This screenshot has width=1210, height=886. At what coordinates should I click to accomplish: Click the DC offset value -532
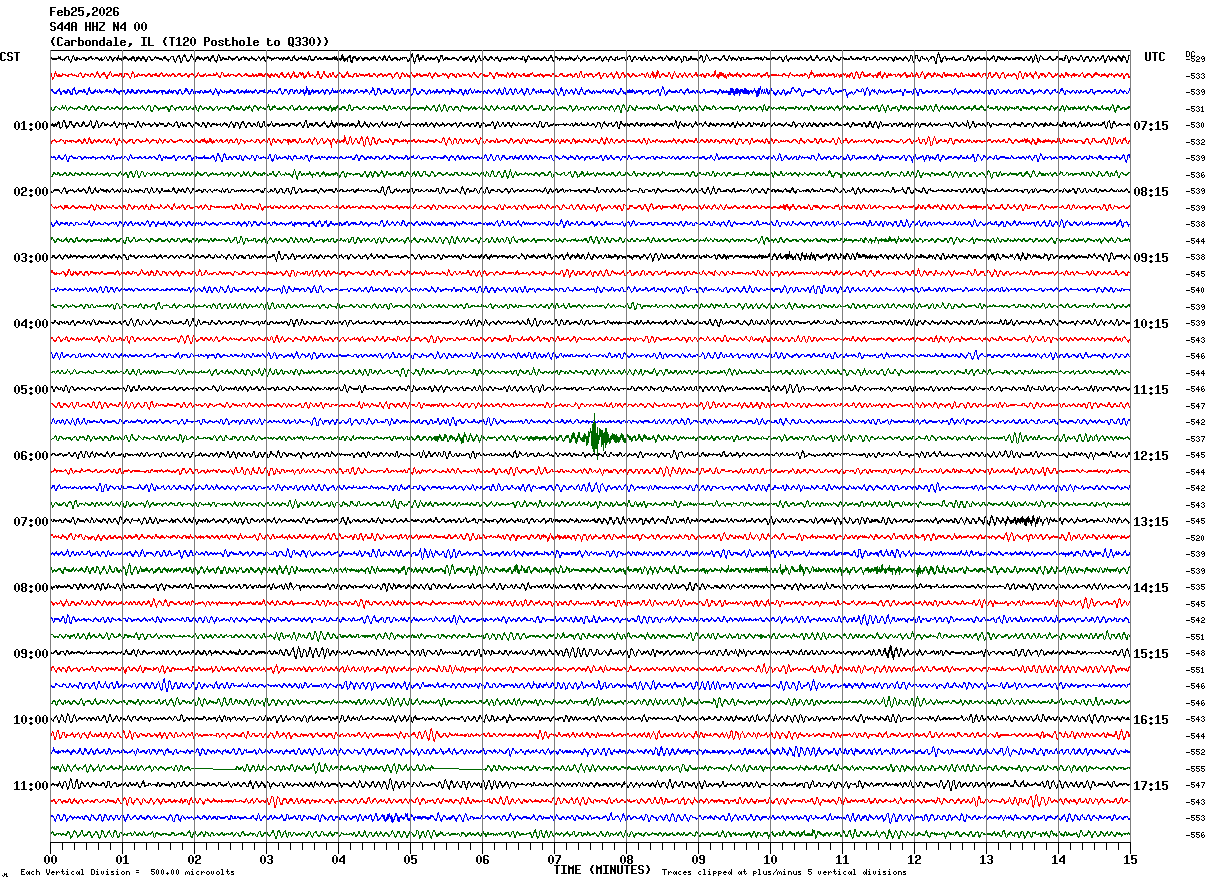(x=1195, y=142)
